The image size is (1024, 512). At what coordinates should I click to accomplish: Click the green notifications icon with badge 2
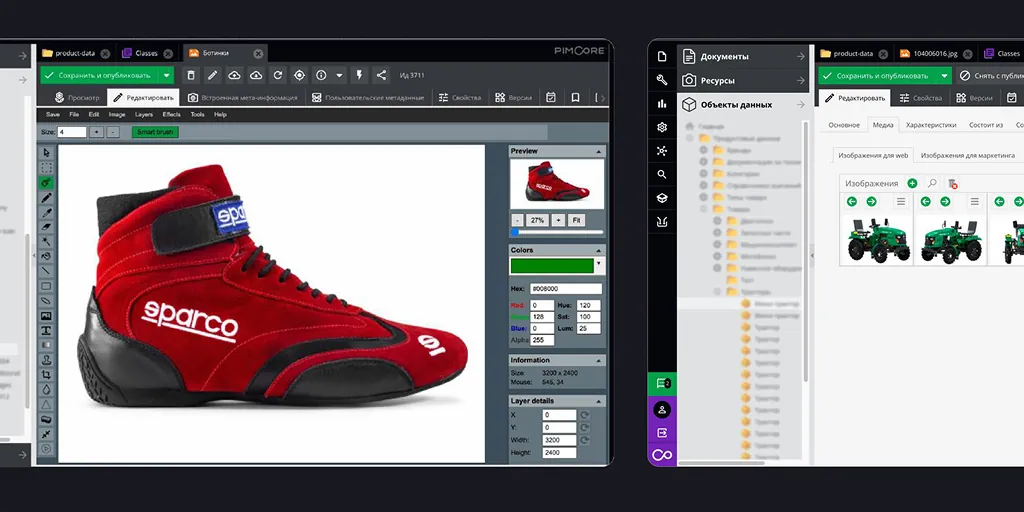click(662, 383)
